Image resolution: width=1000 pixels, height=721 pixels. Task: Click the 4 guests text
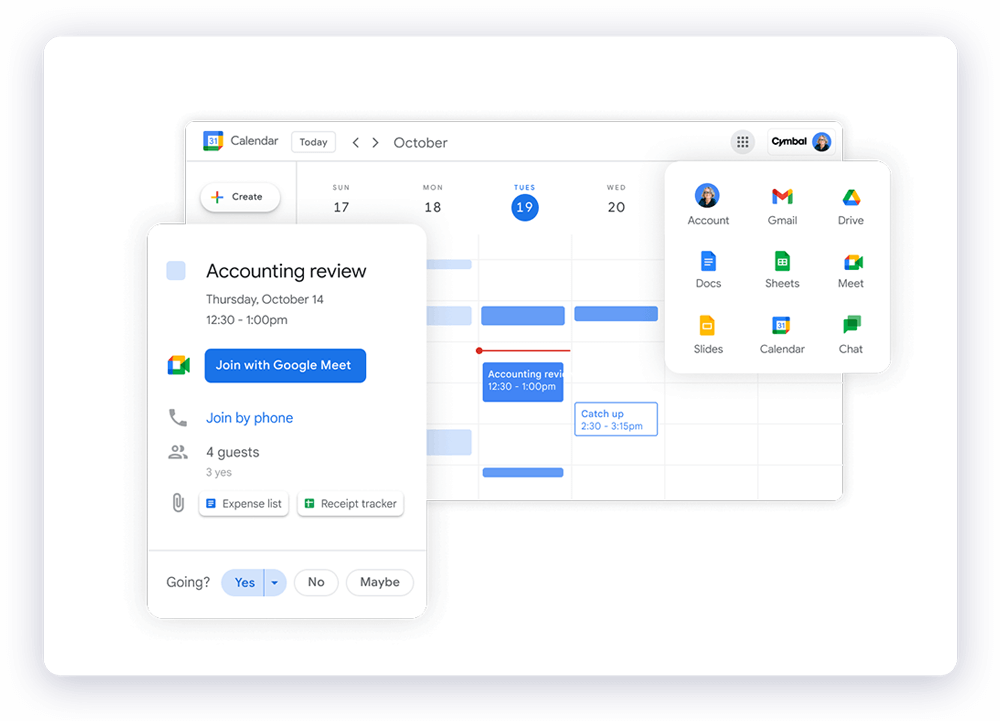pos(233,452)
